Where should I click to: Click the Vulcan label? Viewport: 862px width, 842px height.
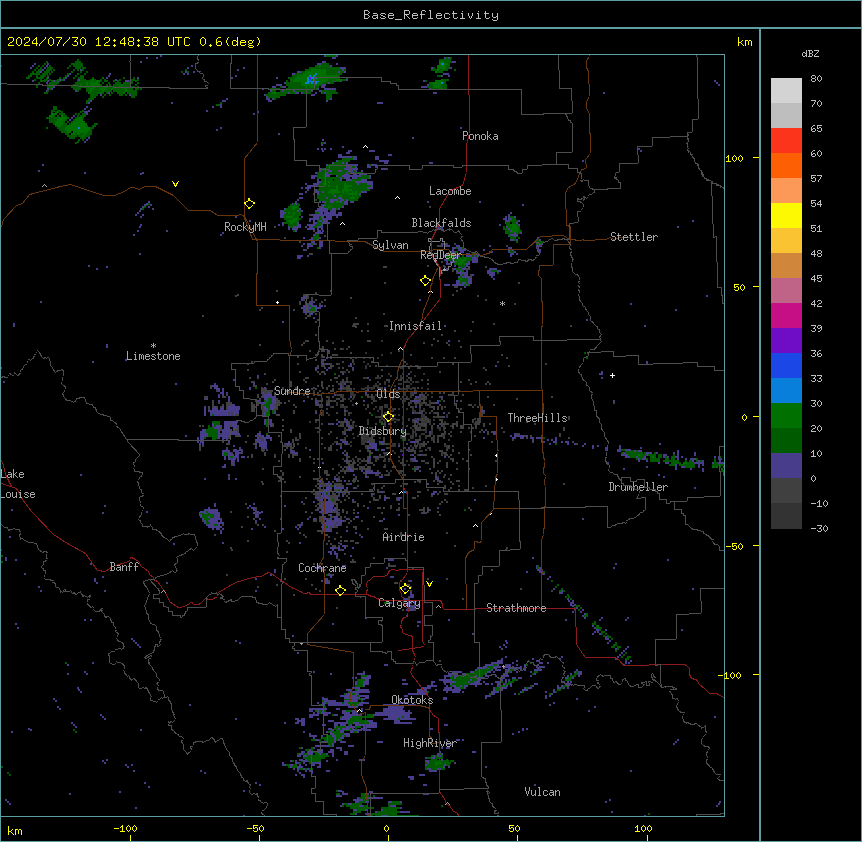(542, 792)
